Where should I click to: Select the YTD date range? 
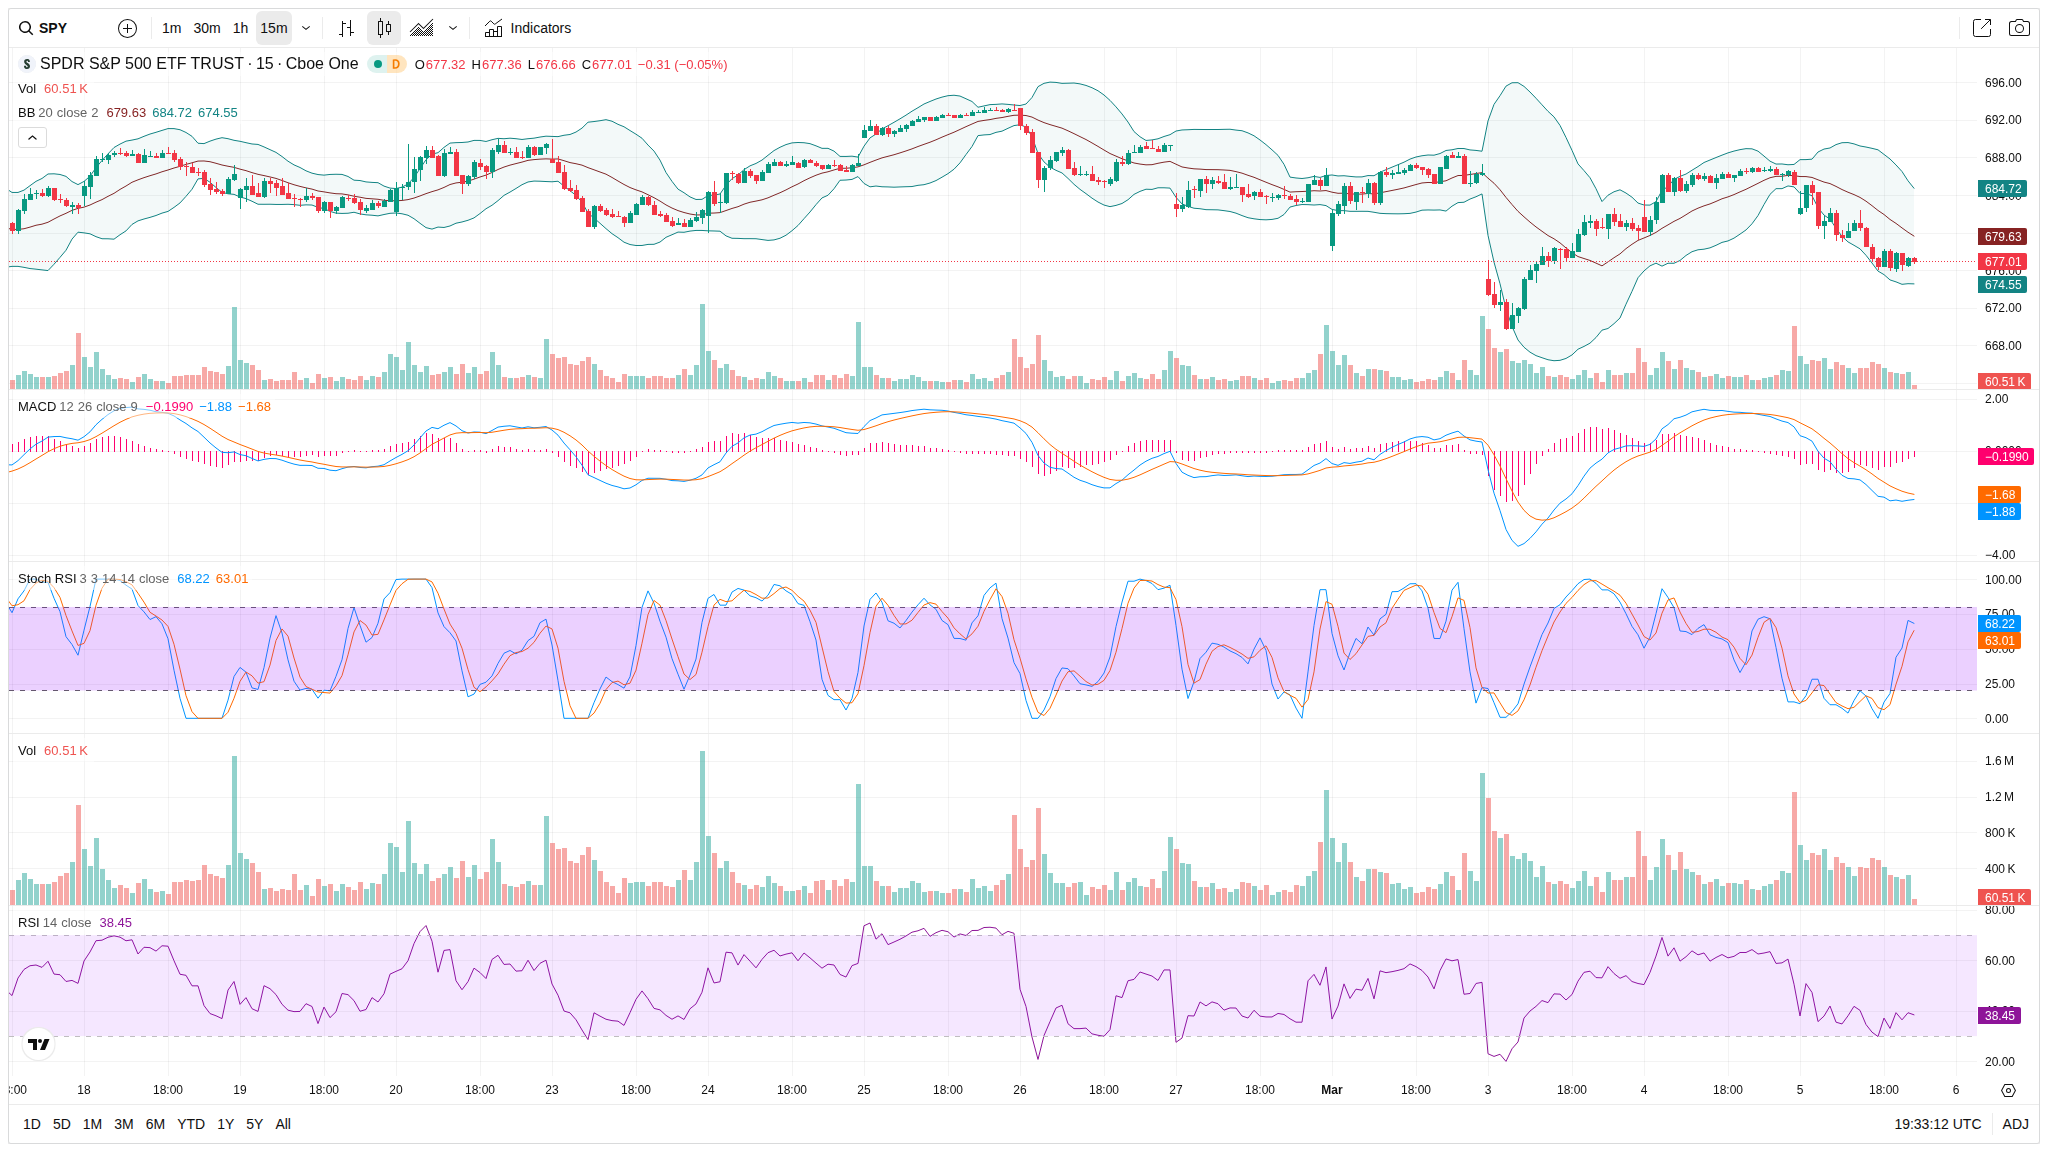click(190, 1124)
